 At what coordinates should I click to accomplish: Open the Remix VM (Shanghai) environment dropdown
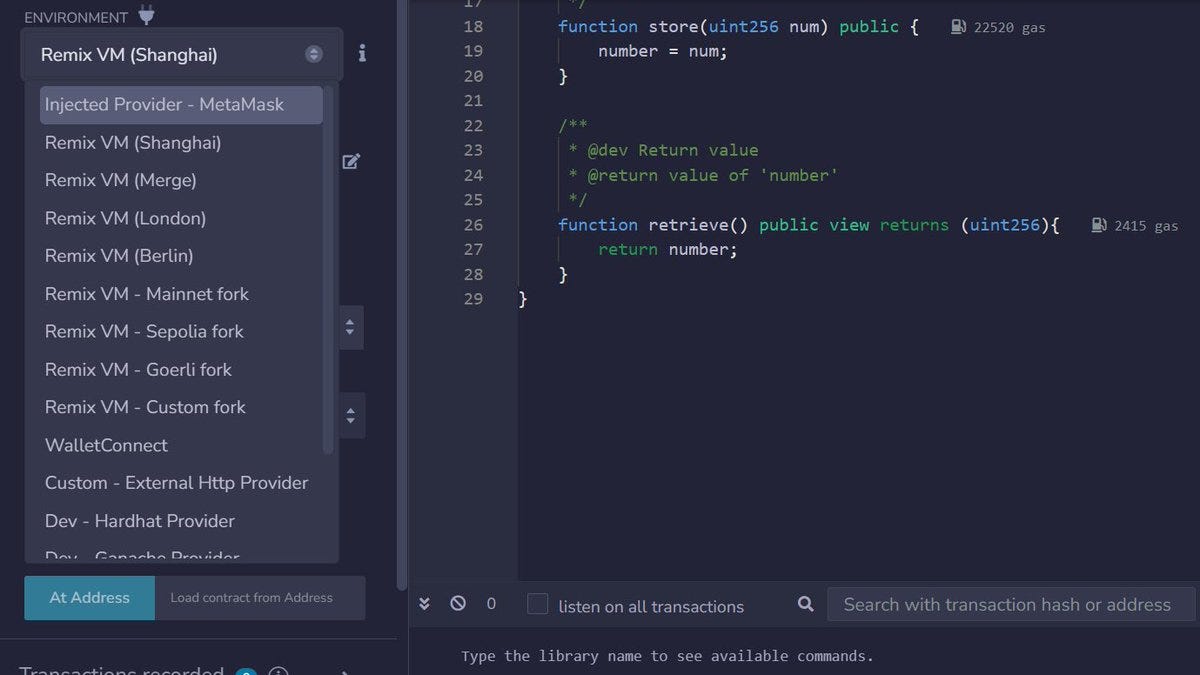click(x=181, y=54)
